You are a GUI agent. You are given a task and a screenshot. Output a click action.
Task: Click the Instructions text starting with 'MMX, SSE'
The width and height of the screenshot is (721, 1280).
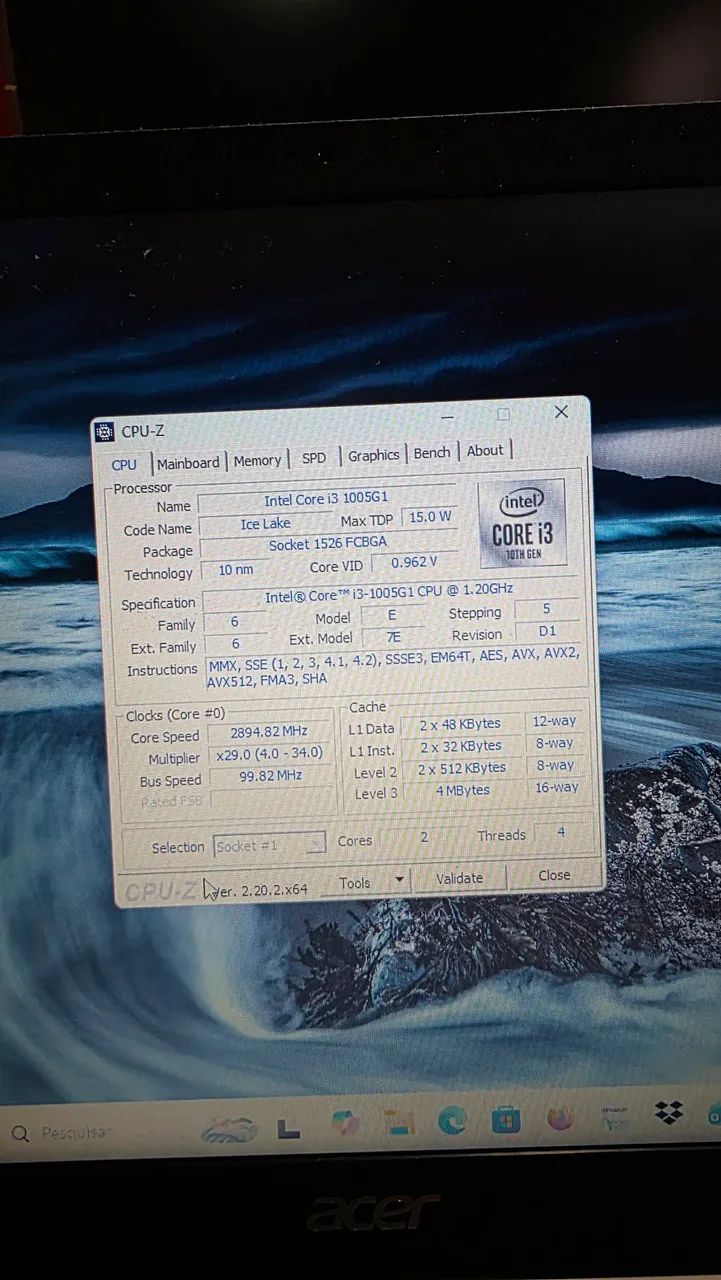(393, 667)
